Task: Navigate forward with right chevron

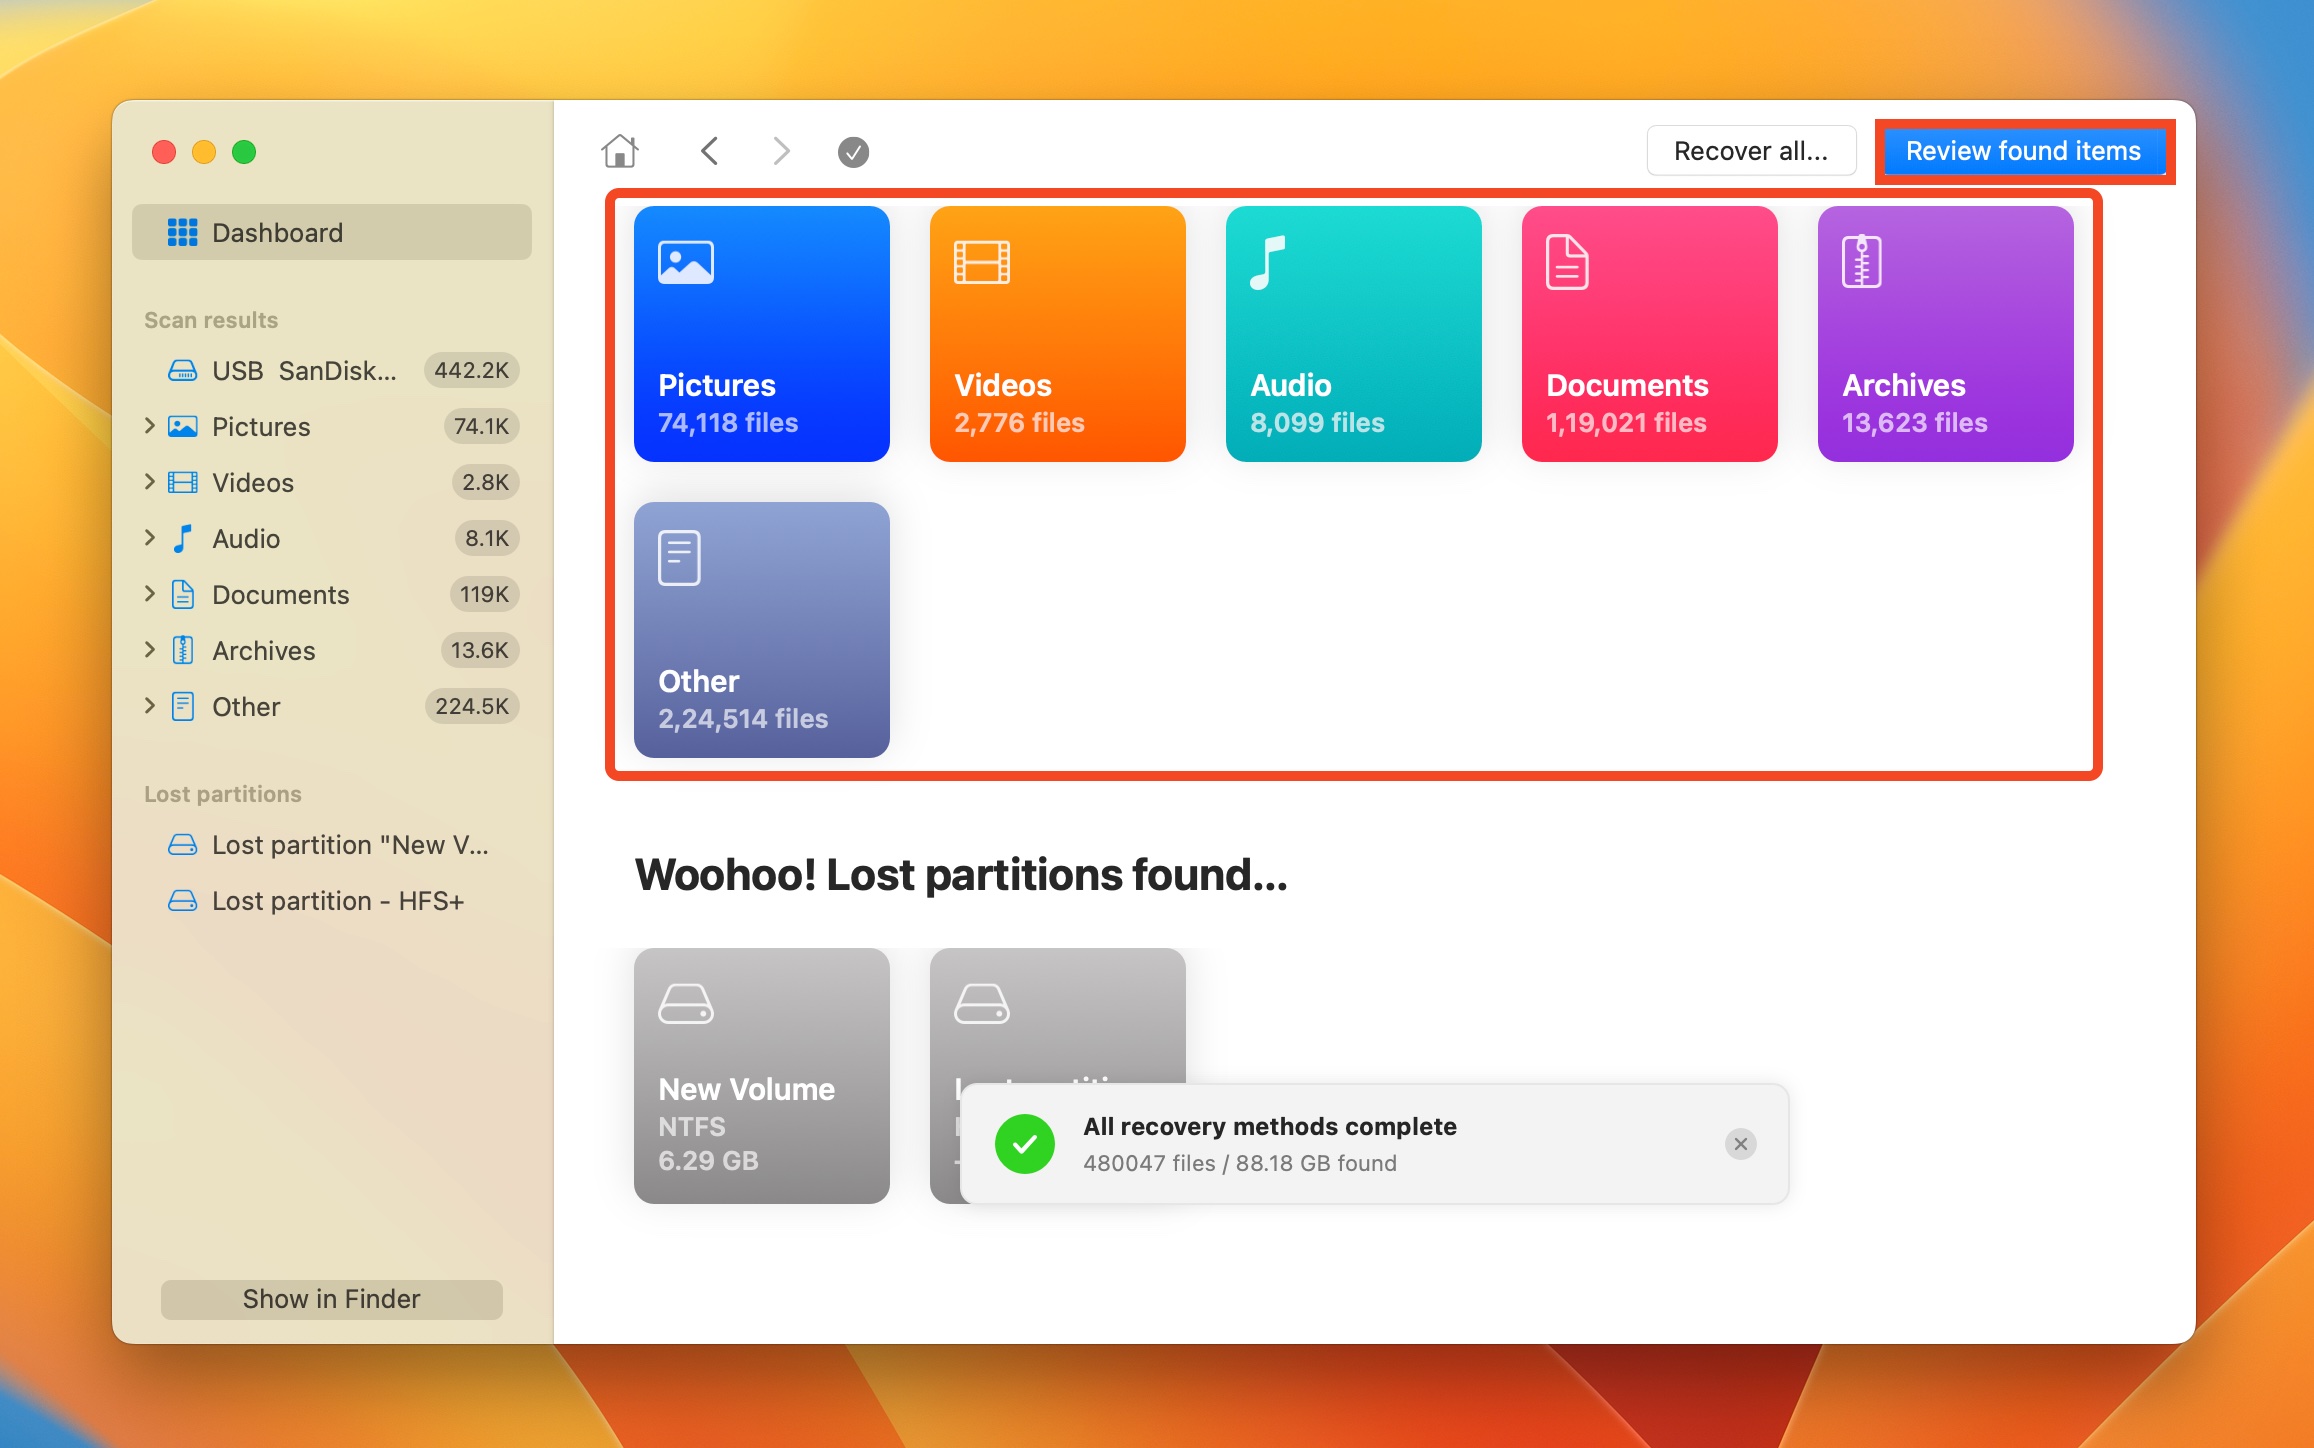Action: coord(781,151)
